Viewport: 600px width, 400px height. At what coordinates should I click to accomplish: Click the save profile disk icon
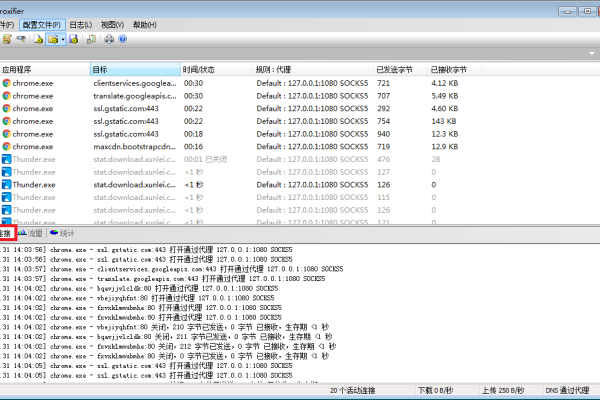click(75, 39)
